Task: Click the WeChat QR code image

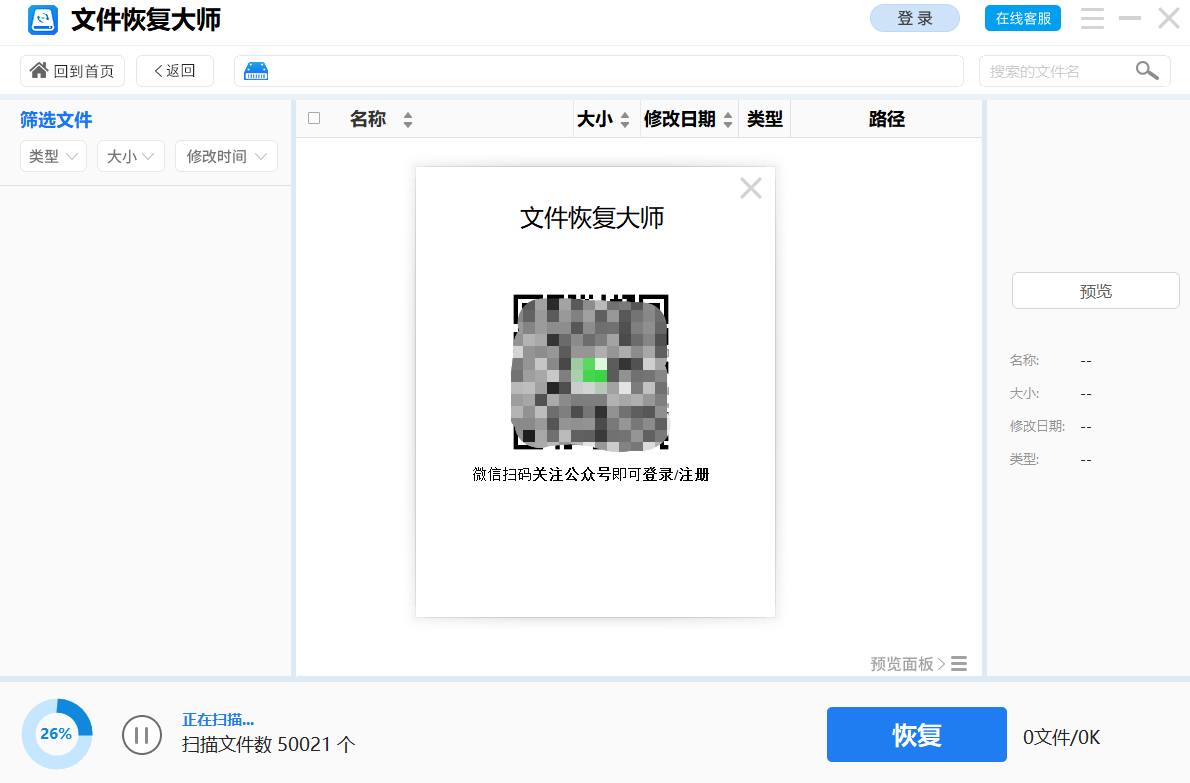Action: click(x=591, y=373)
